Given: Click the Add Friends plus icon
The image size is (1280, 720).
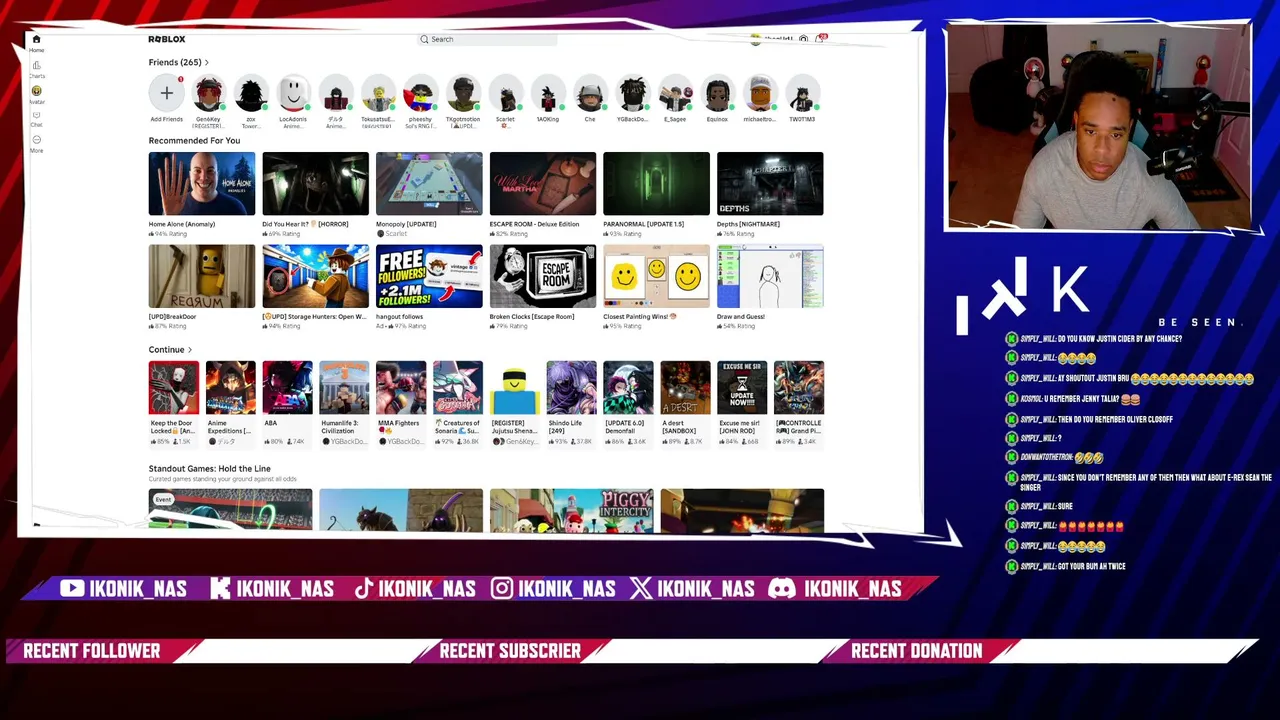Looking at the screenshot, I should [x=167, y=93].
